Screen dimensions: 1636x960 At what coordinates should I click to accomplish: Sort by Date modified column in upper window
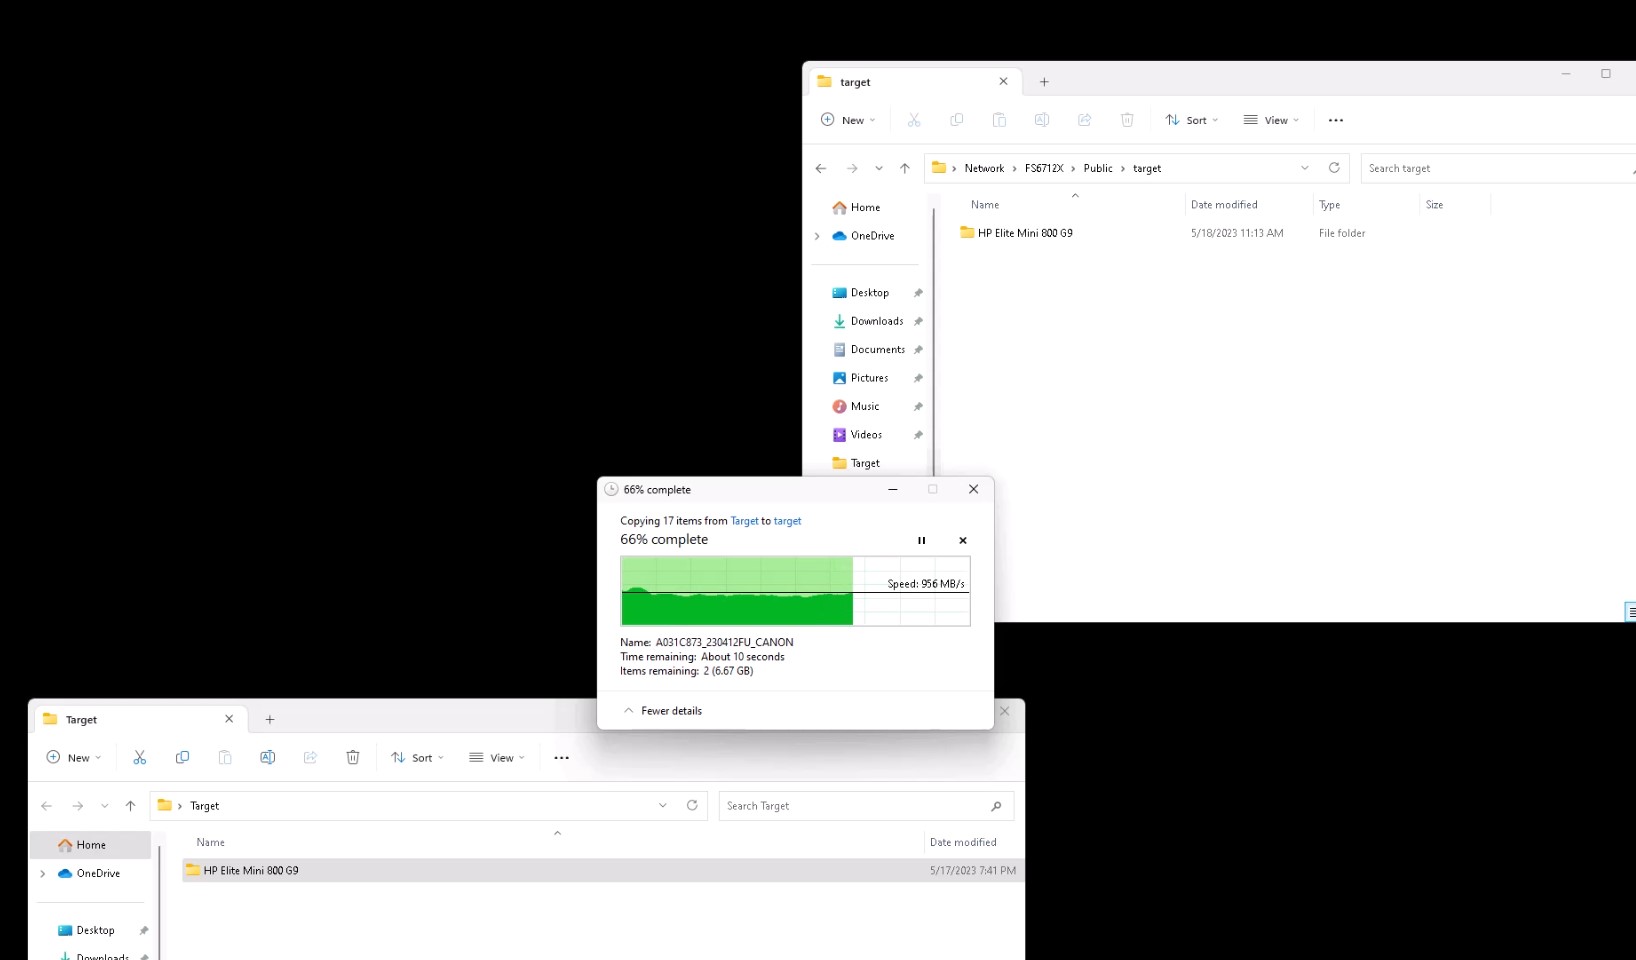tap(1224, 205)
